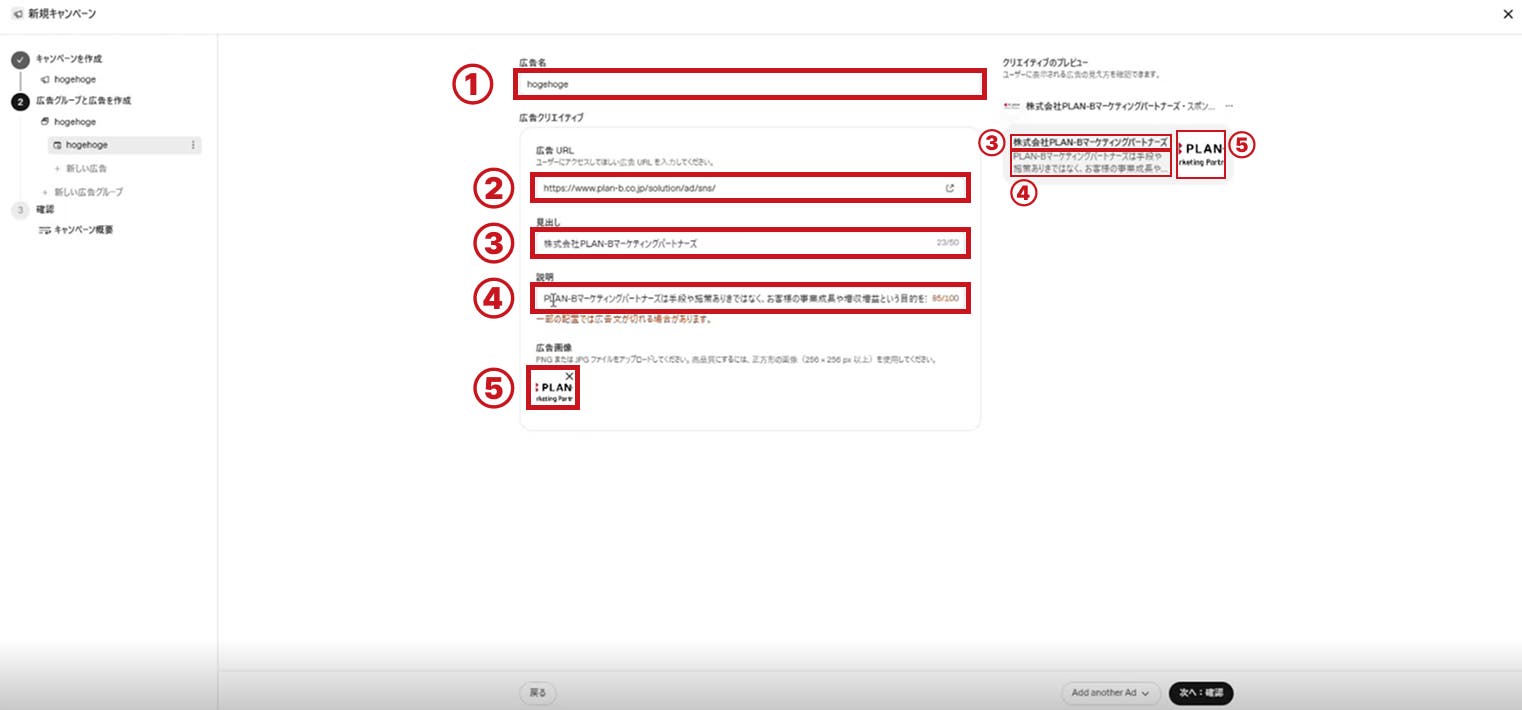Click the ad group icon beside hogehoge
The width and height of the screenshot is (1522, 710).
coord(44,121)
